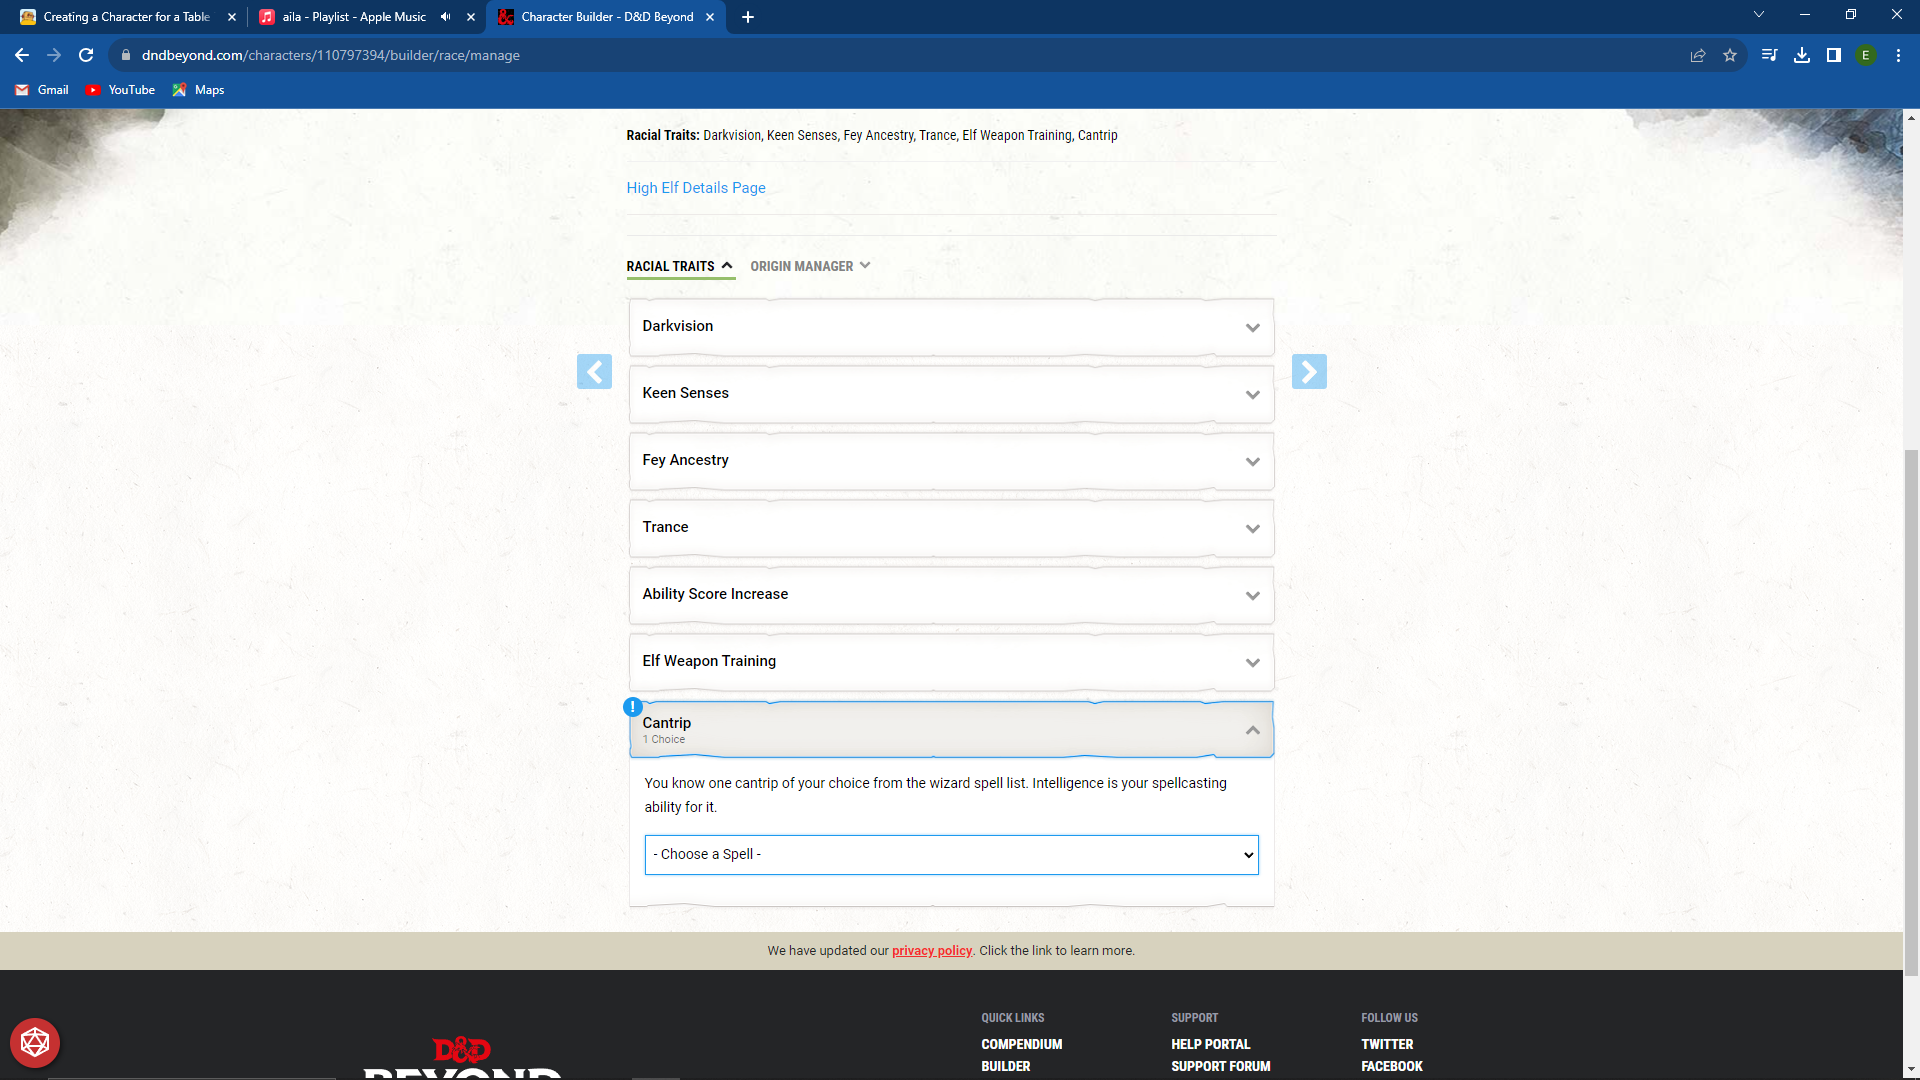
Task: Click the blue next-page arrow
Action: click(1310, 371)
